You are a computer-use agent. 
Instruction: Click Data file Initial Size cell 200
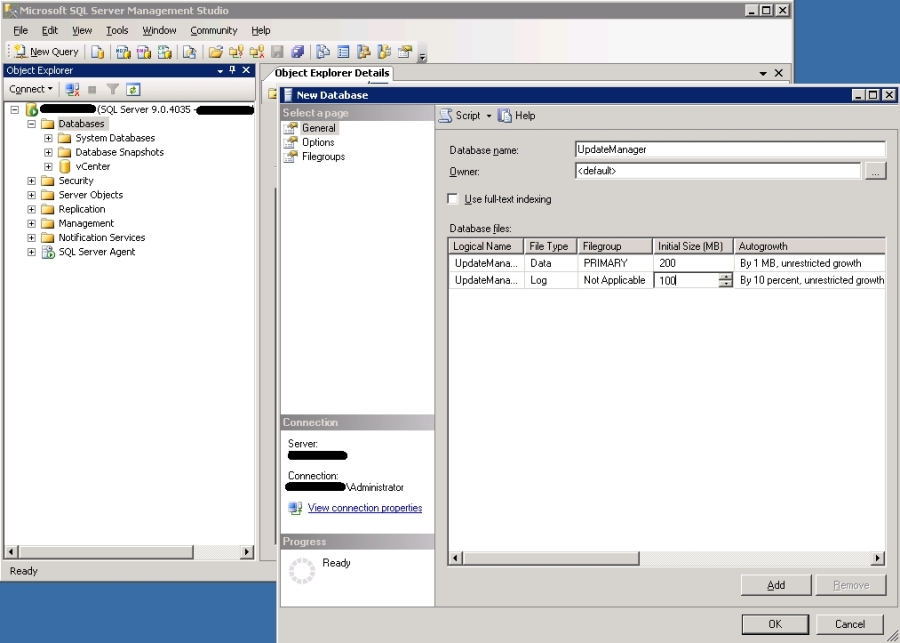[693, 263]
